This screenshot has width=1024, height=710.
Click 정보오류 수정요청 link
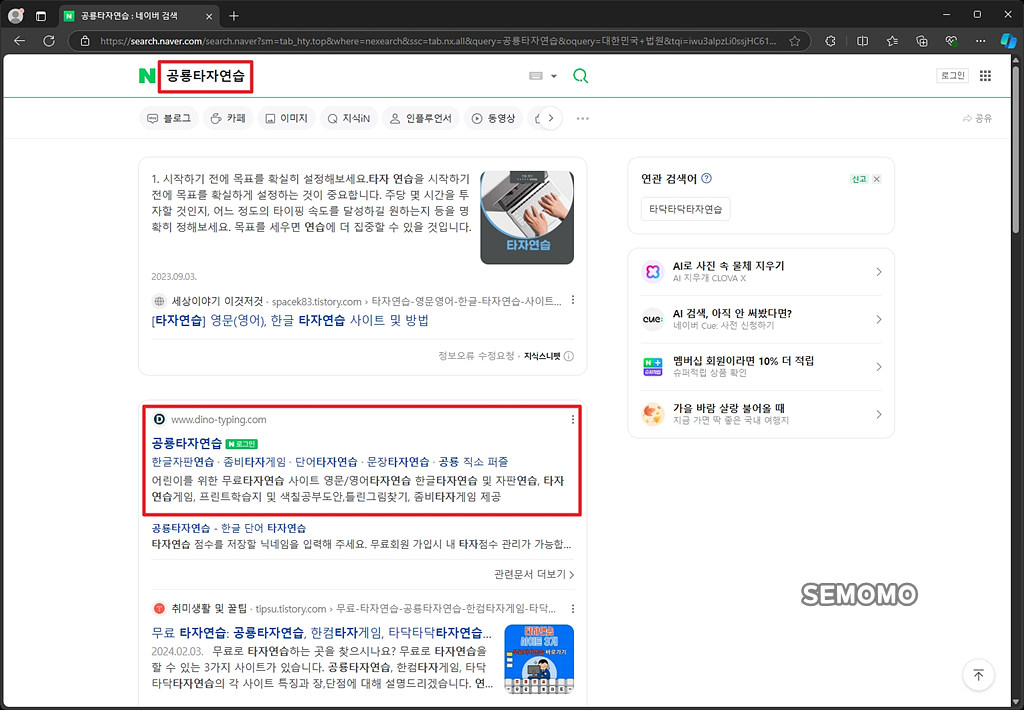point(476,356)
